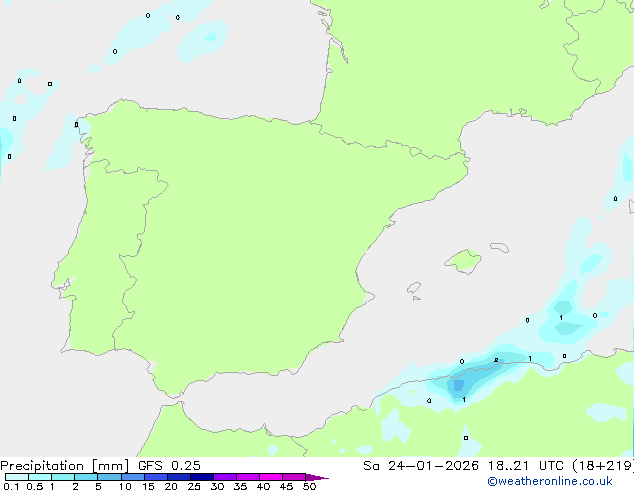
Task: Click the legend label "10"
Action: 125,486
